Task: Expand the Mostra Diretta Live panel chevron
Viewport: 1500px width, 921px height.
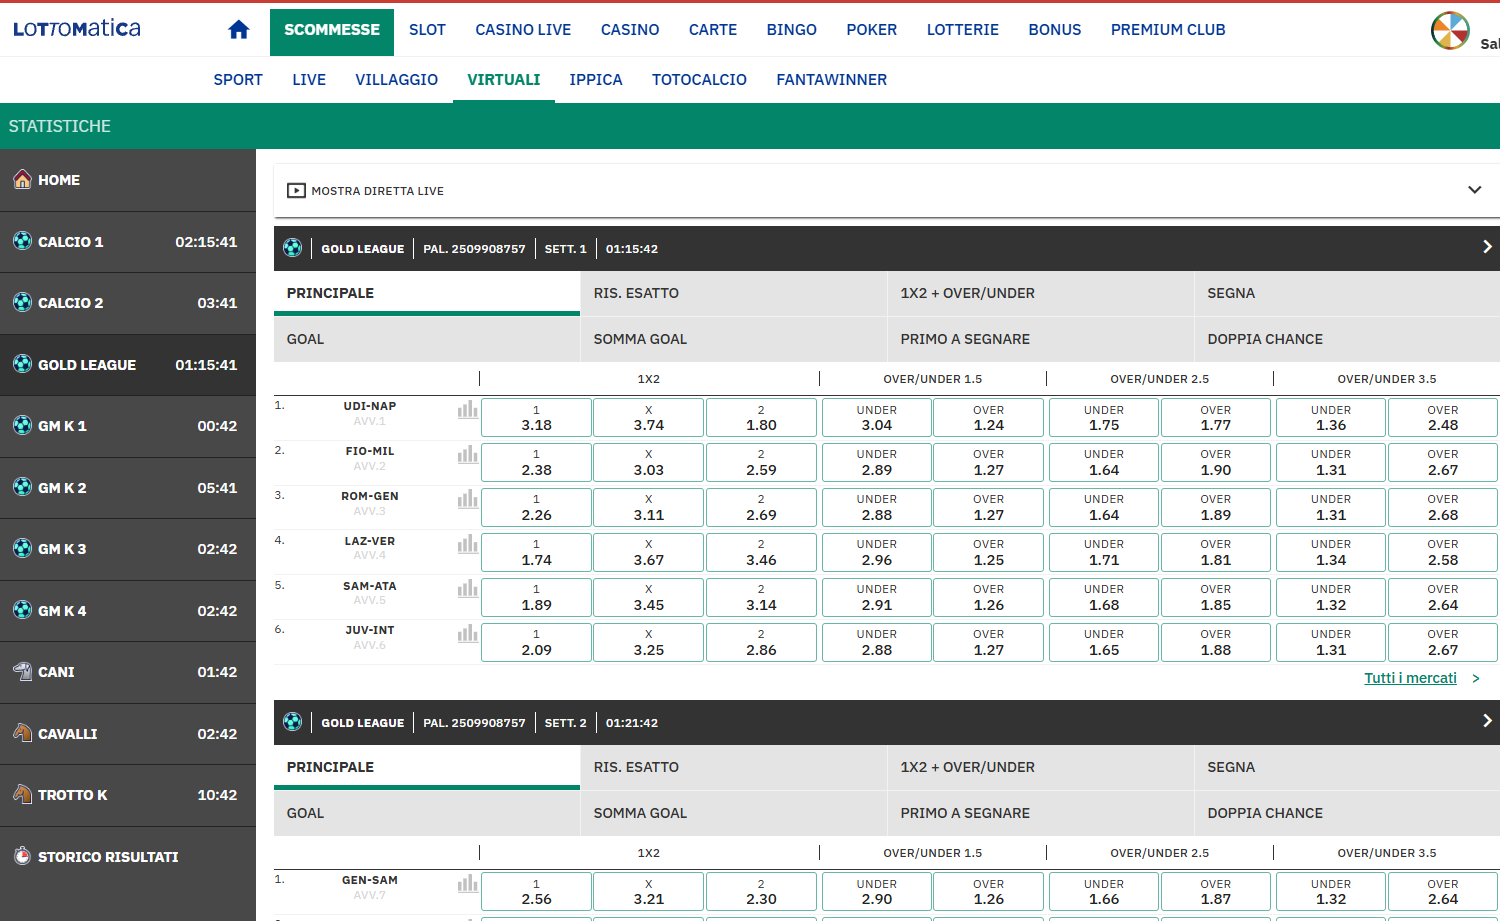Action: (1474, 190)
